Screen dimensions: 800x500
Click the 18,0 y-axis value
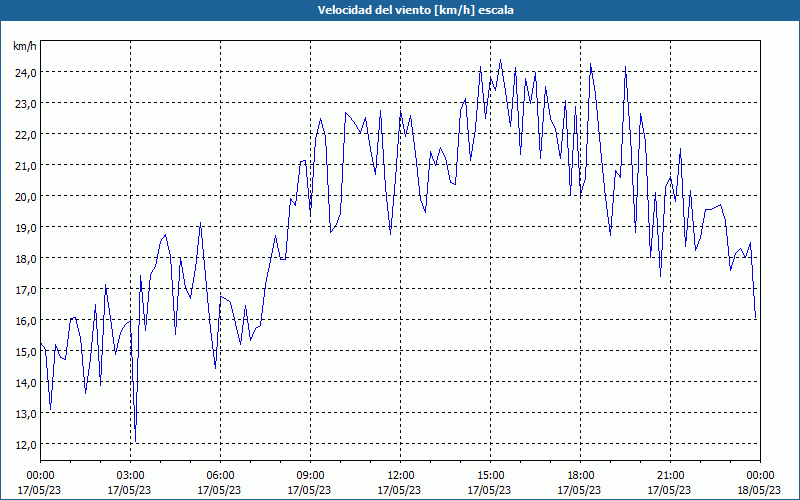26,259
